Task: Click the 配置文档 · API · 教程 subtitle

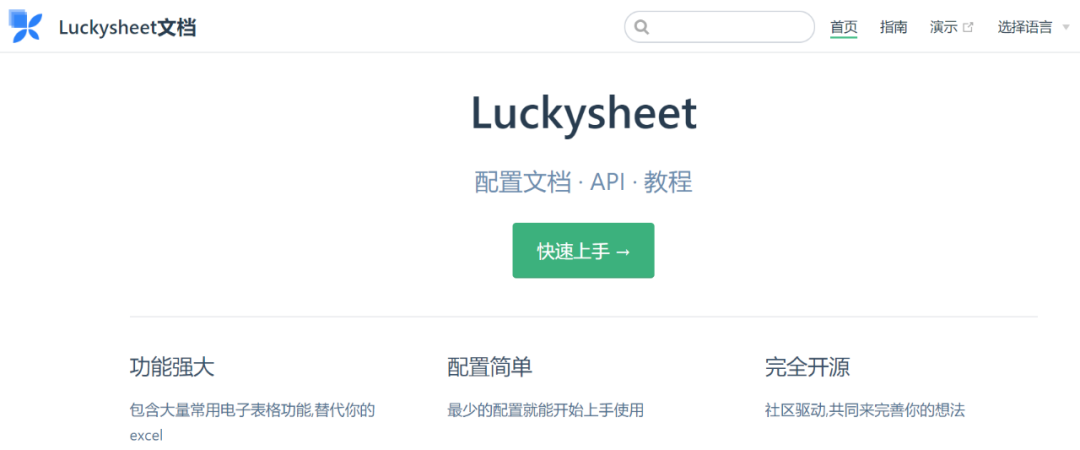Action: tap(583, 183)
